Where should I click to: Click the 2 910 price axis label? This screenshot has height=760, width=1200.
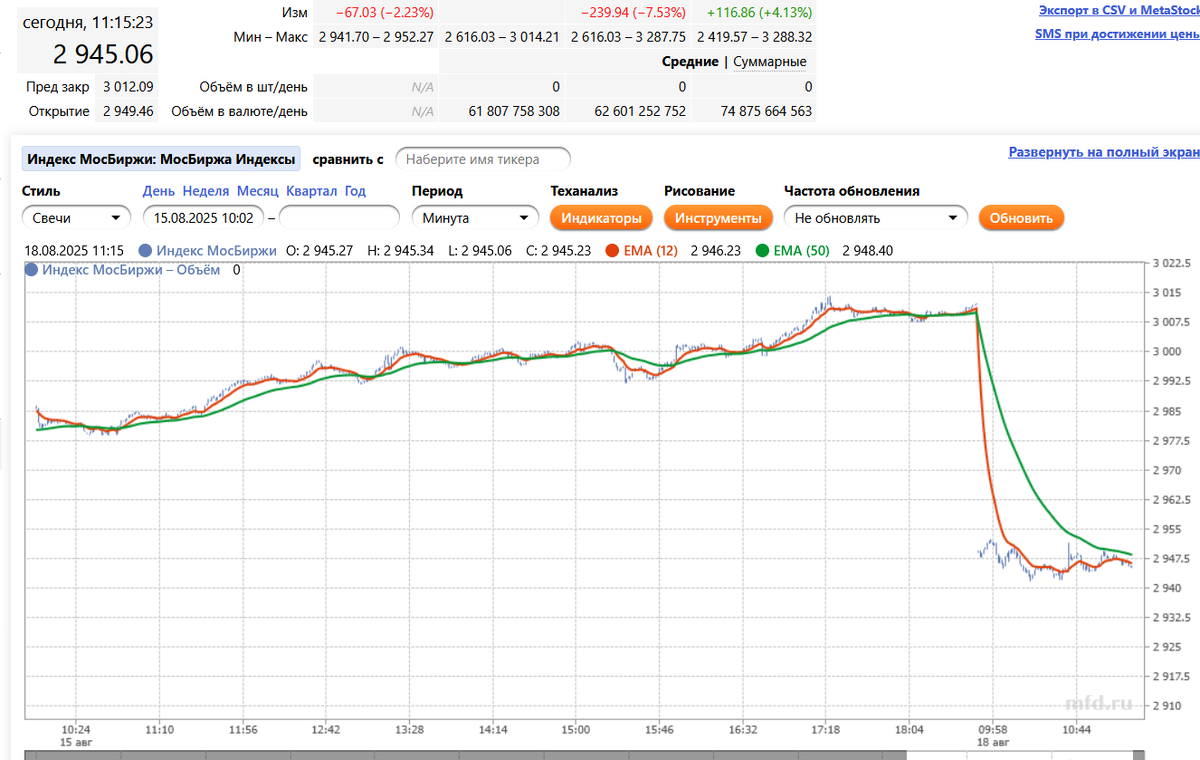pos(1166,706)
